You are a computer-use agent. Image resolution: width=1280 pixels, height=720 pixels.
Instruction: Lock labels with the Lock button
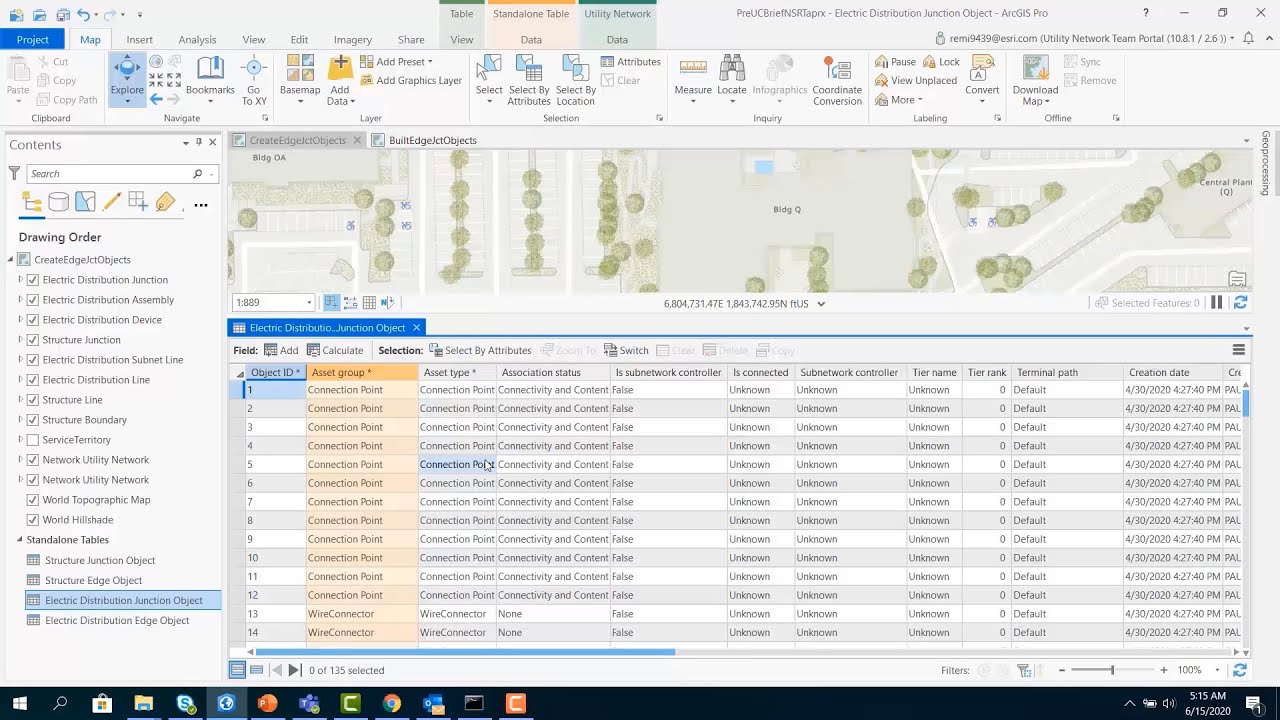pyautogui.click(x=941, y=62)
